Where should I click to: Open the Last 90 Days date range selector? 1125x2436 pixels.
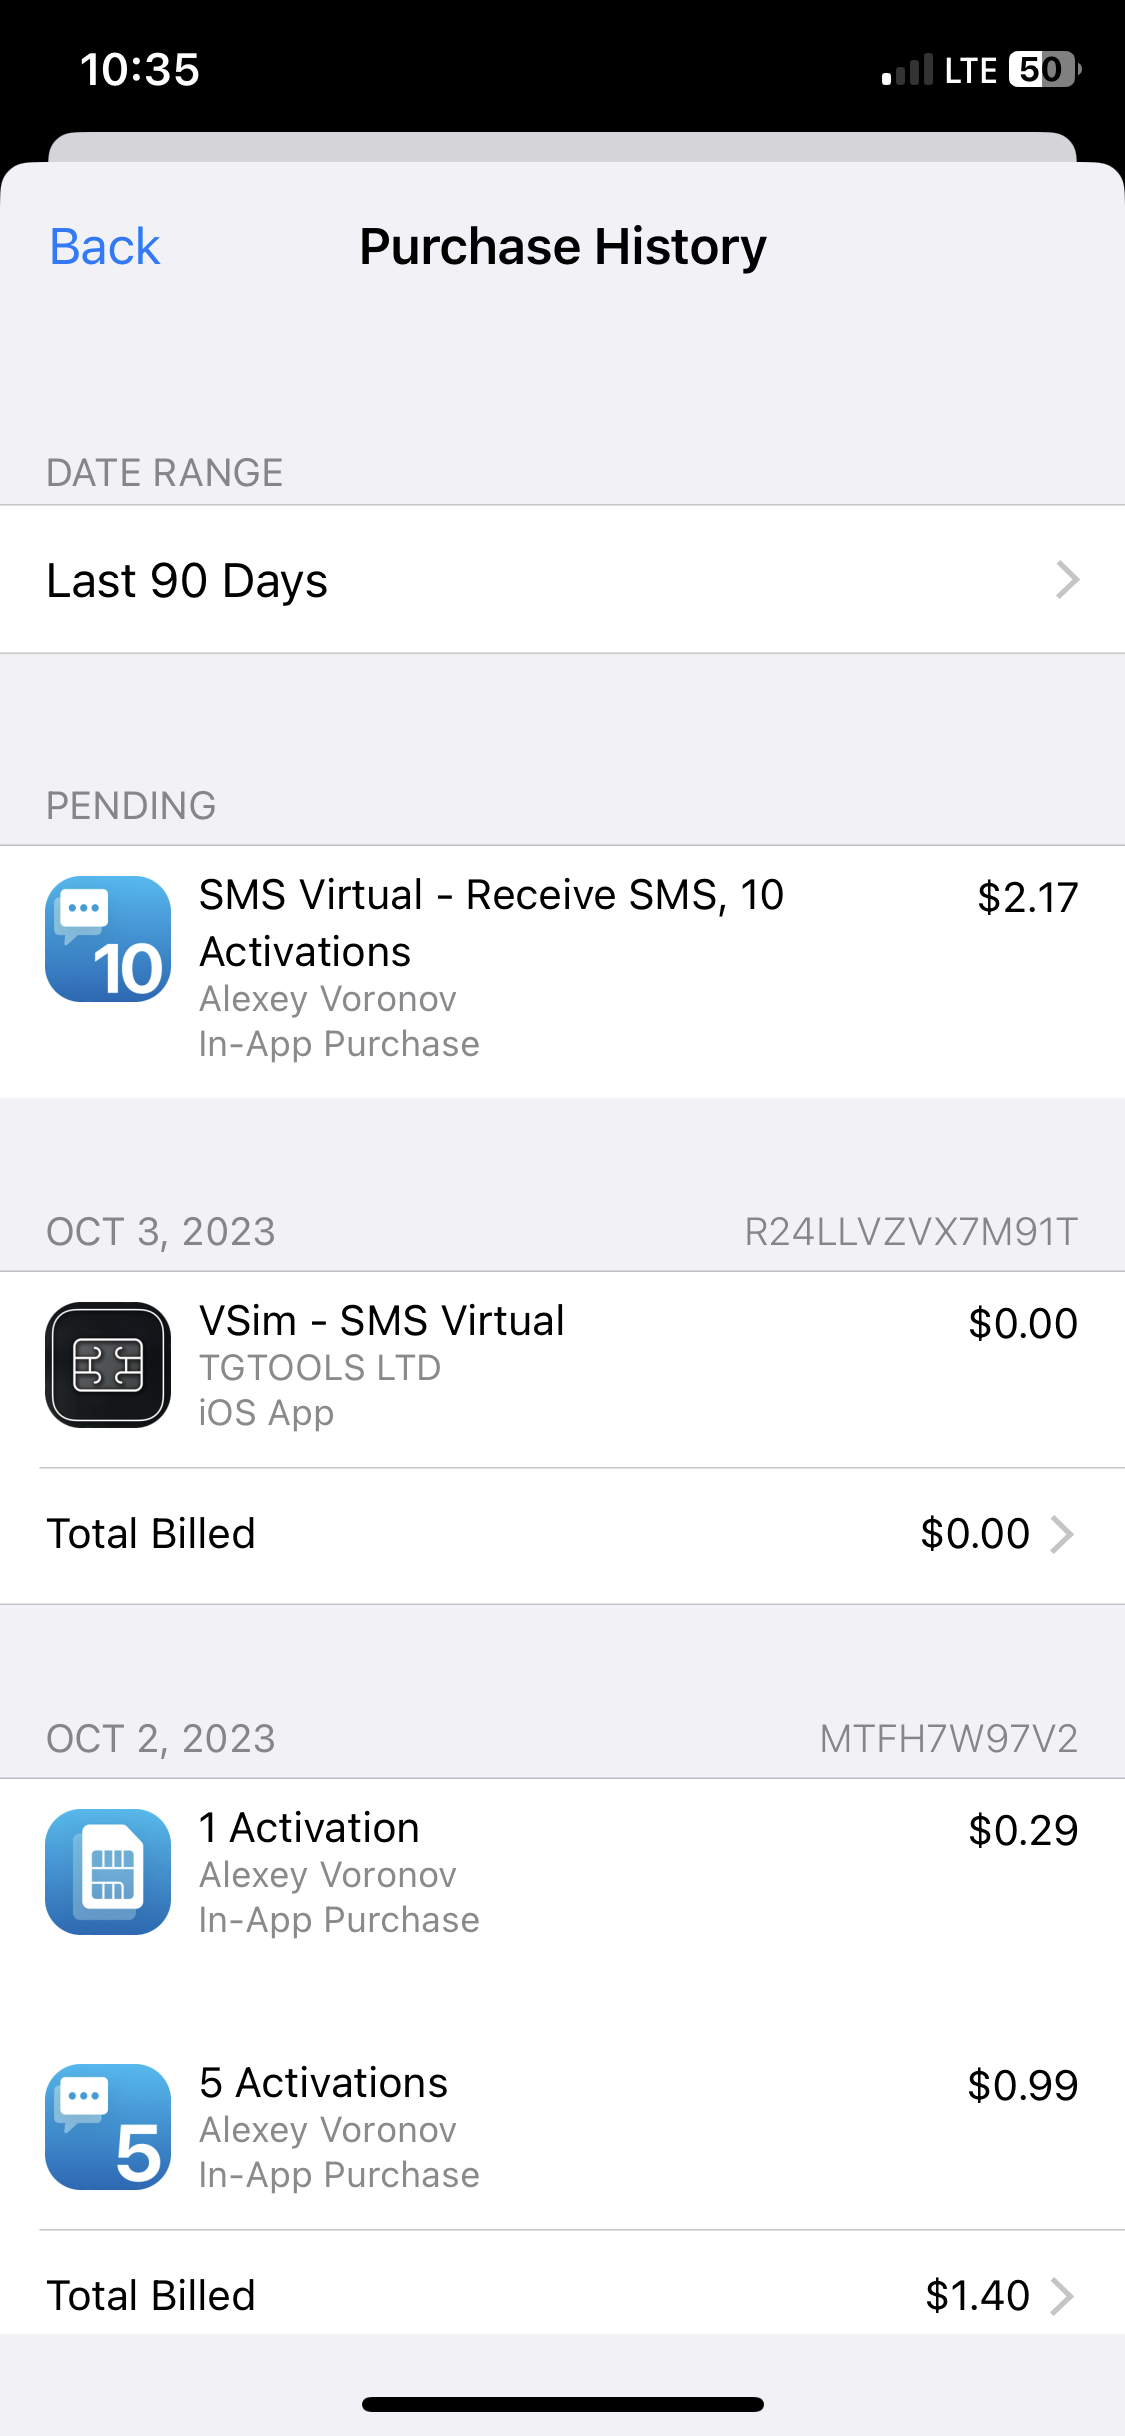click(x=562, y=580)
